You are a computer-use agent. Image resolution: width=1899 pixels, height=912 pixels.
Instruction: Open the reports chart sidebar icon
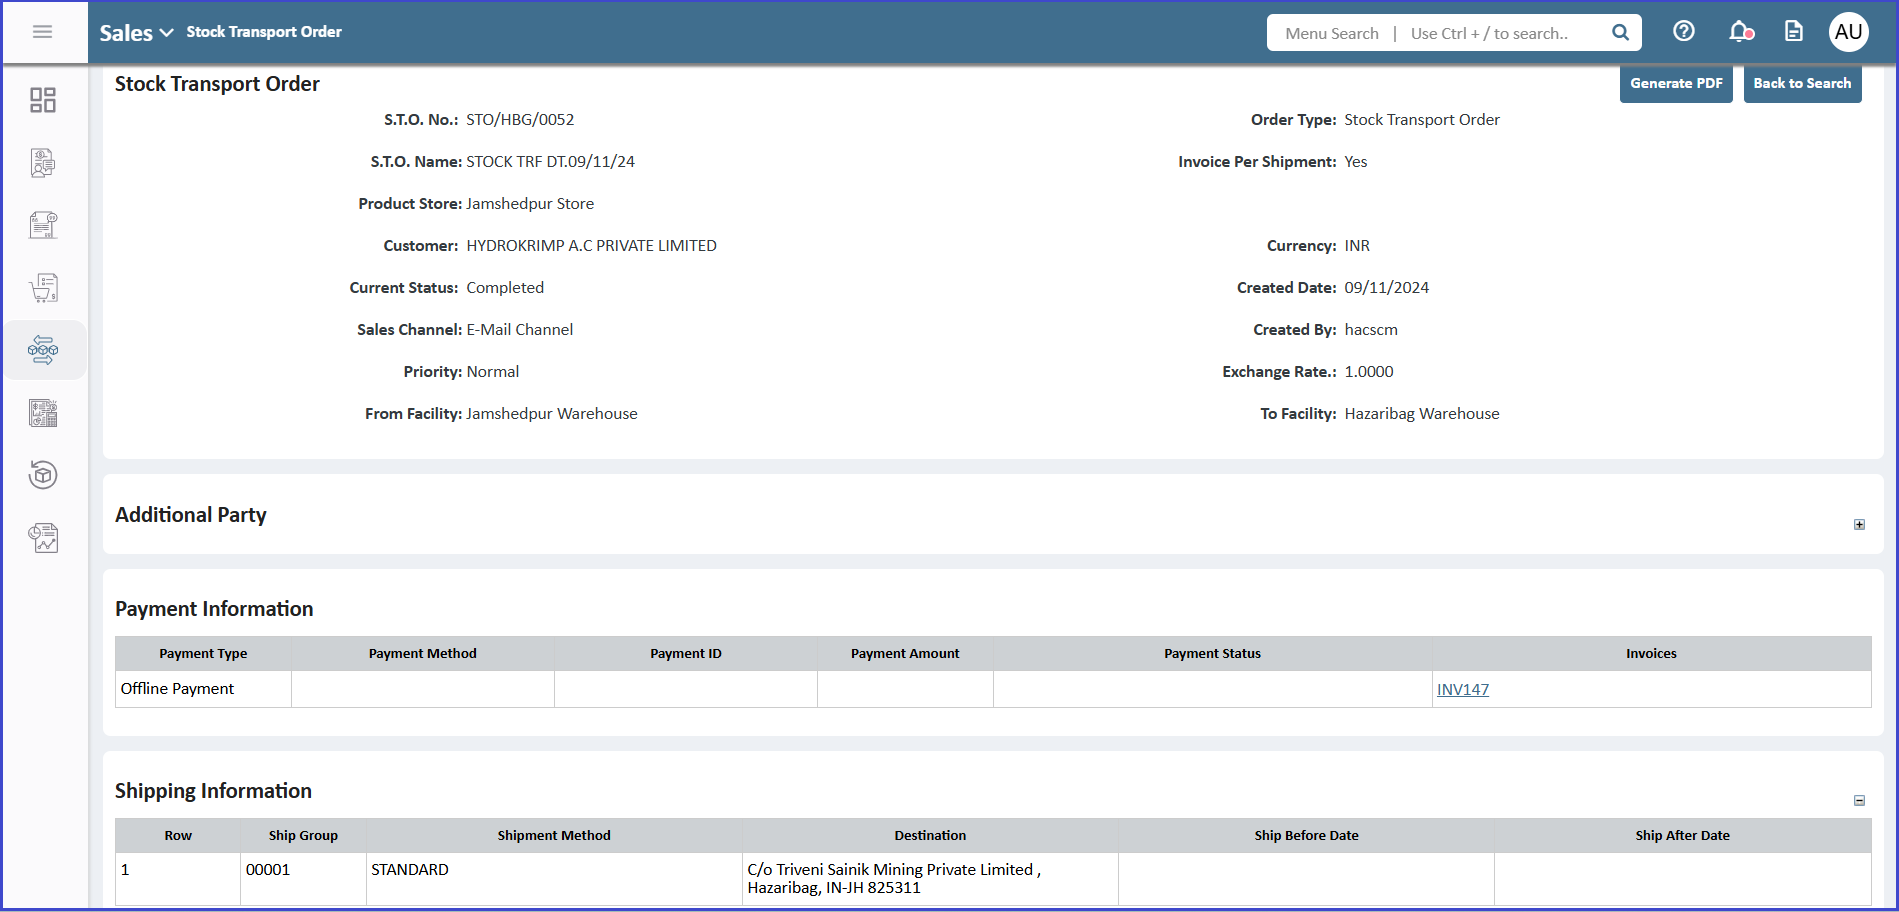(x=43, y=538)
